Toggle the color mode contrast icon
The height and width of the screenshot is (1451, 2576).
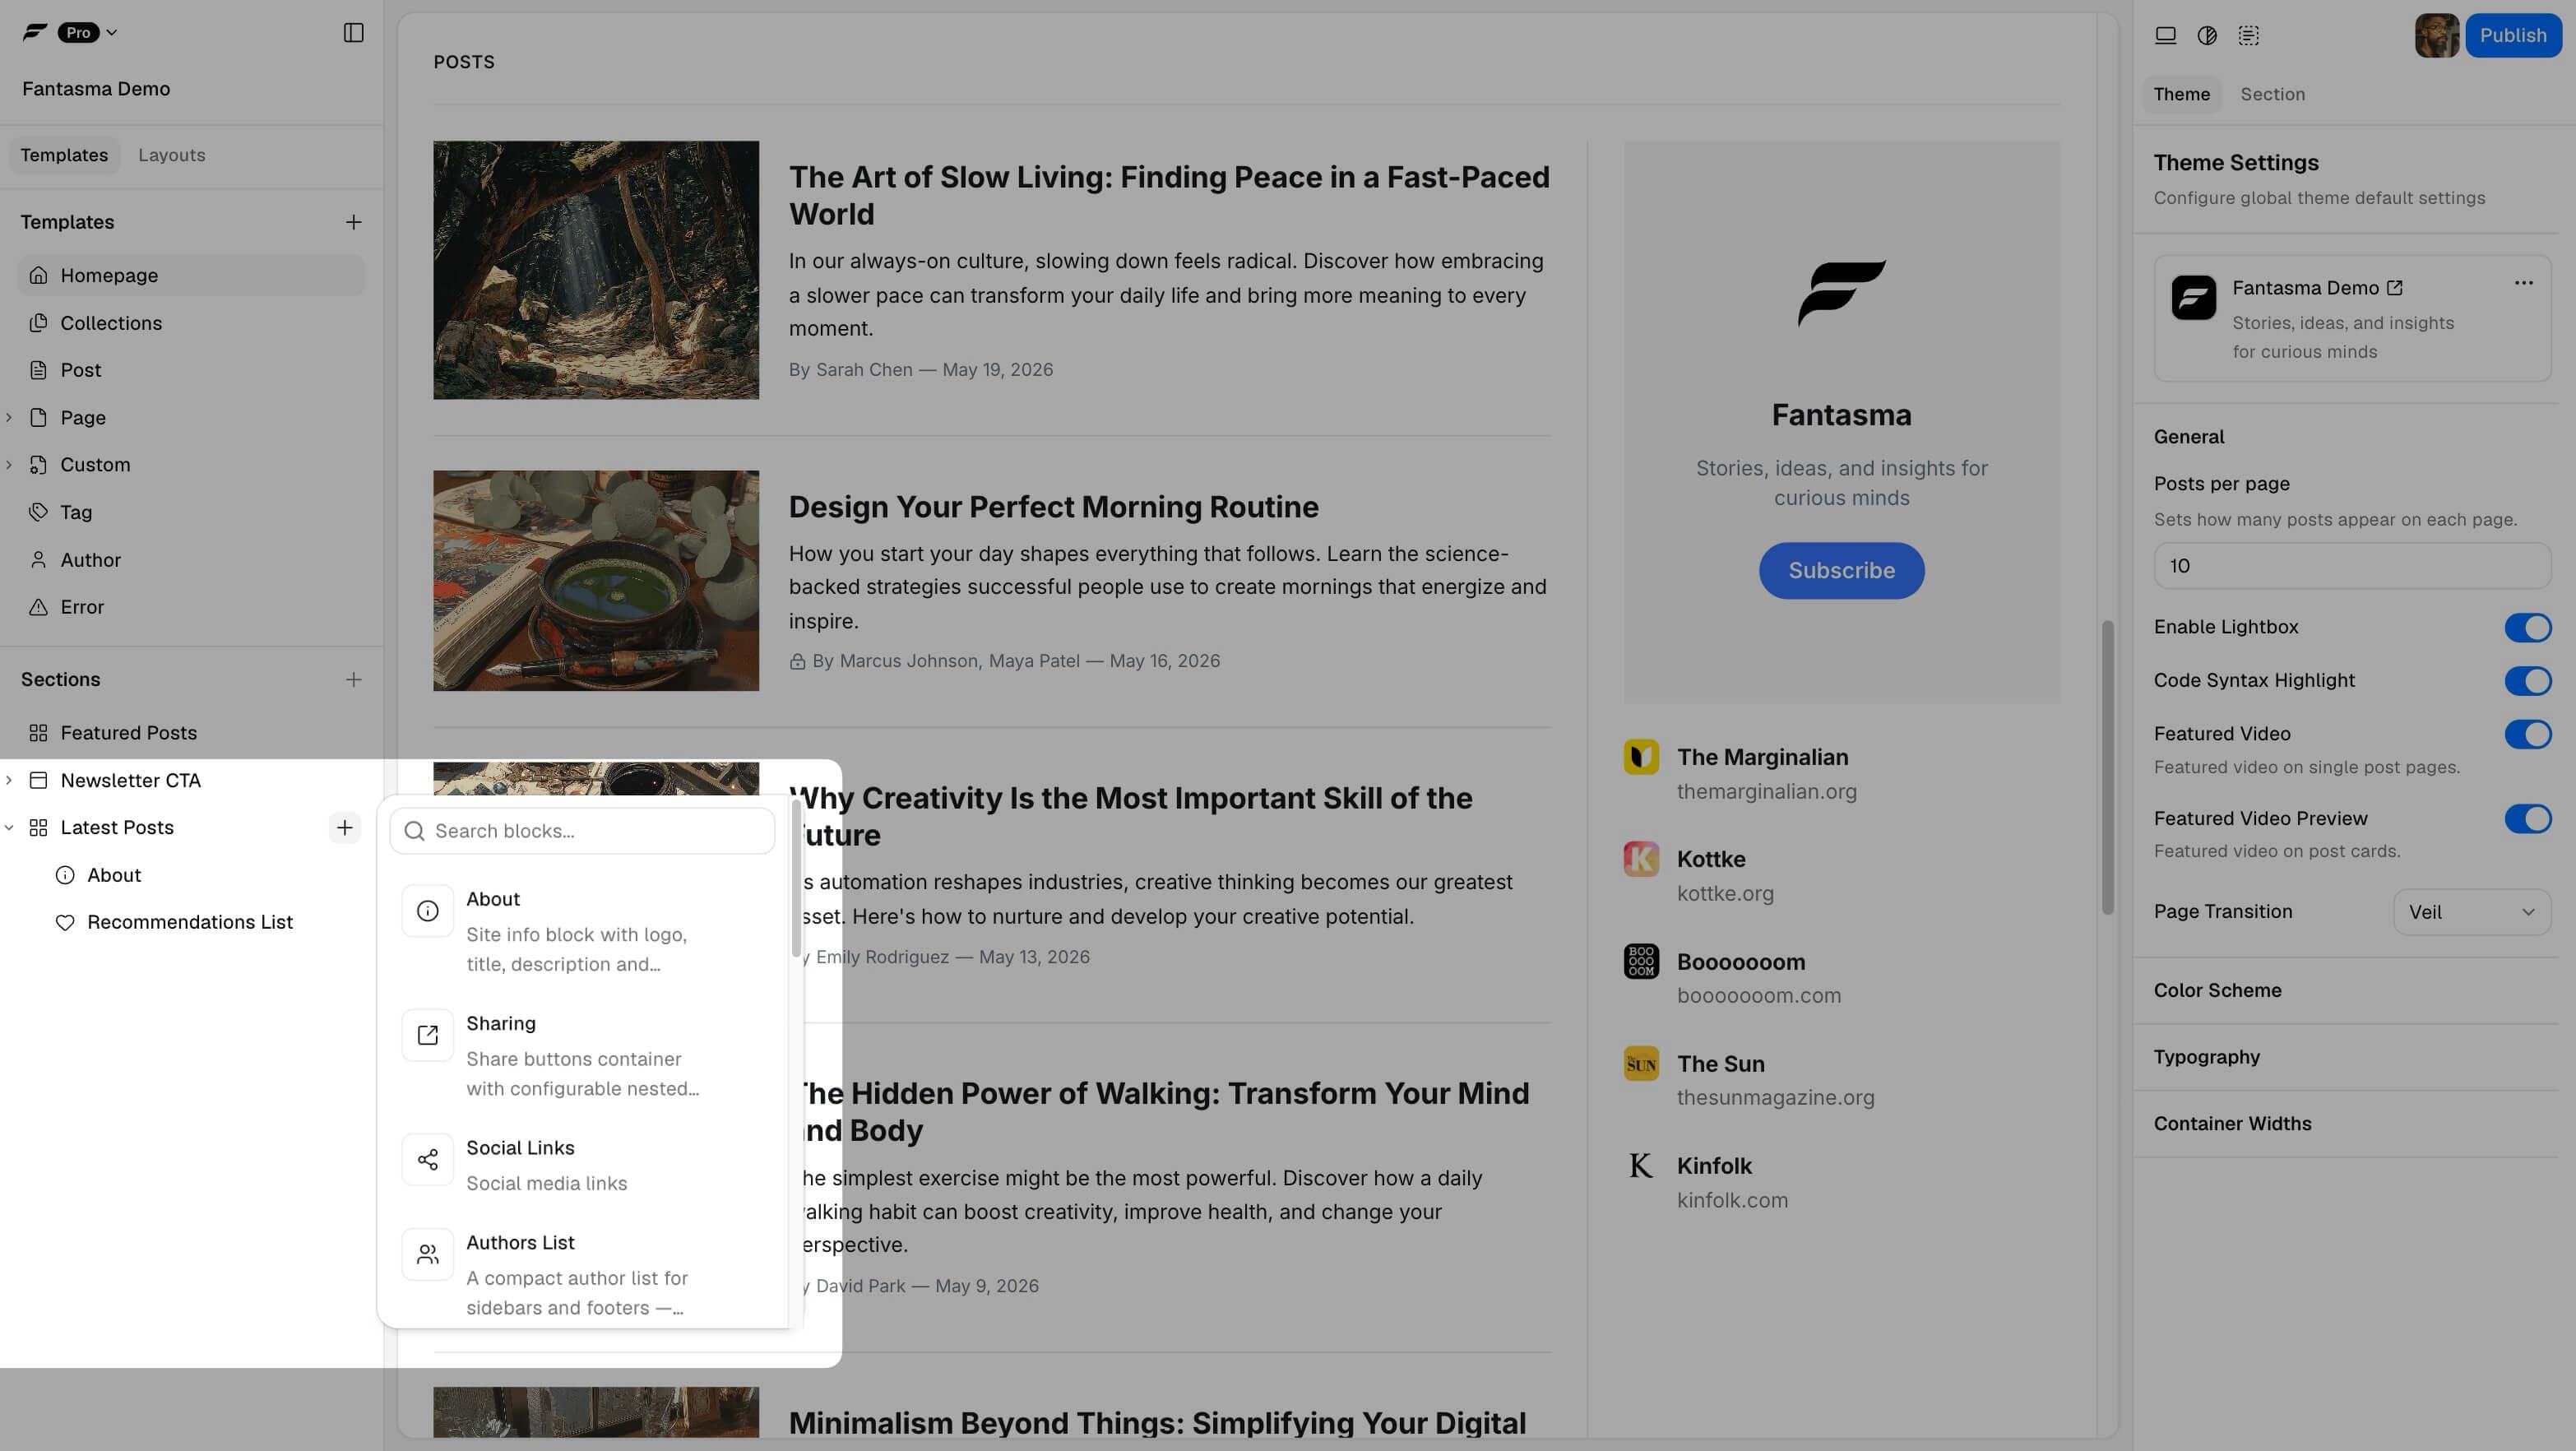coord(2207,35)
